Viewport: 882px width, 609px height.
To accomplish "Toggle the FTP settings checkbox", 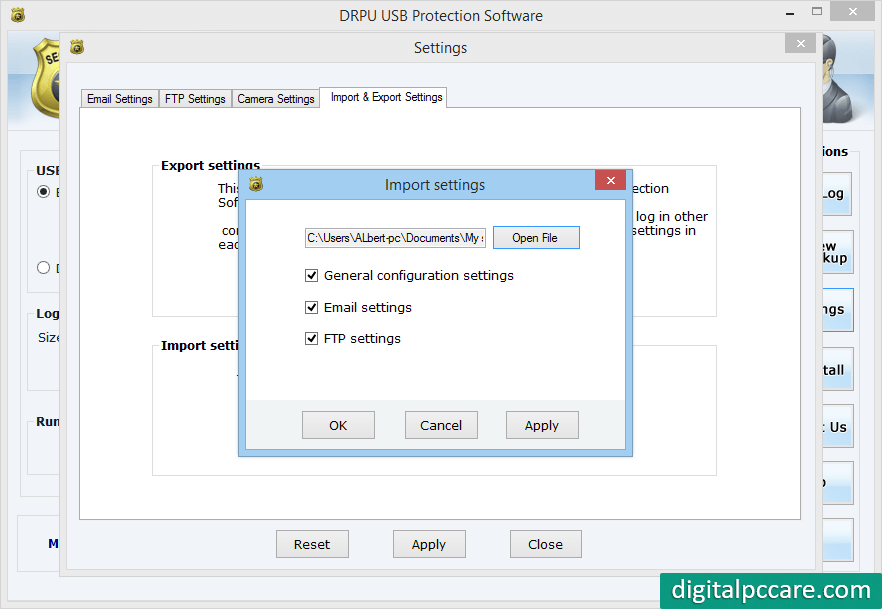I will pyautogui.click(x=311, y=339).
